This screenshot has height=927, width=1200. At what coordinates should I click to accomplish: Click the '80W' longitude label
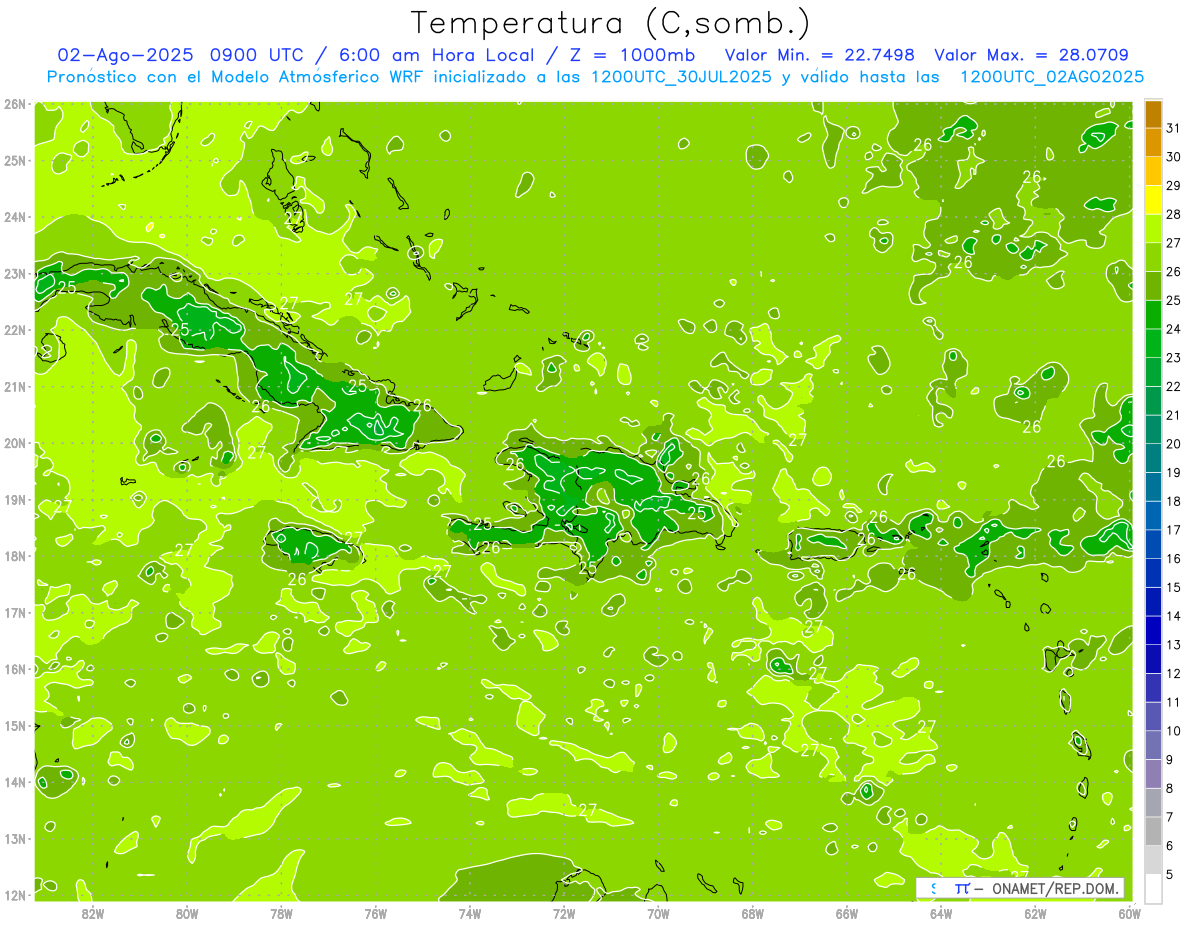[x=186, y=912]
